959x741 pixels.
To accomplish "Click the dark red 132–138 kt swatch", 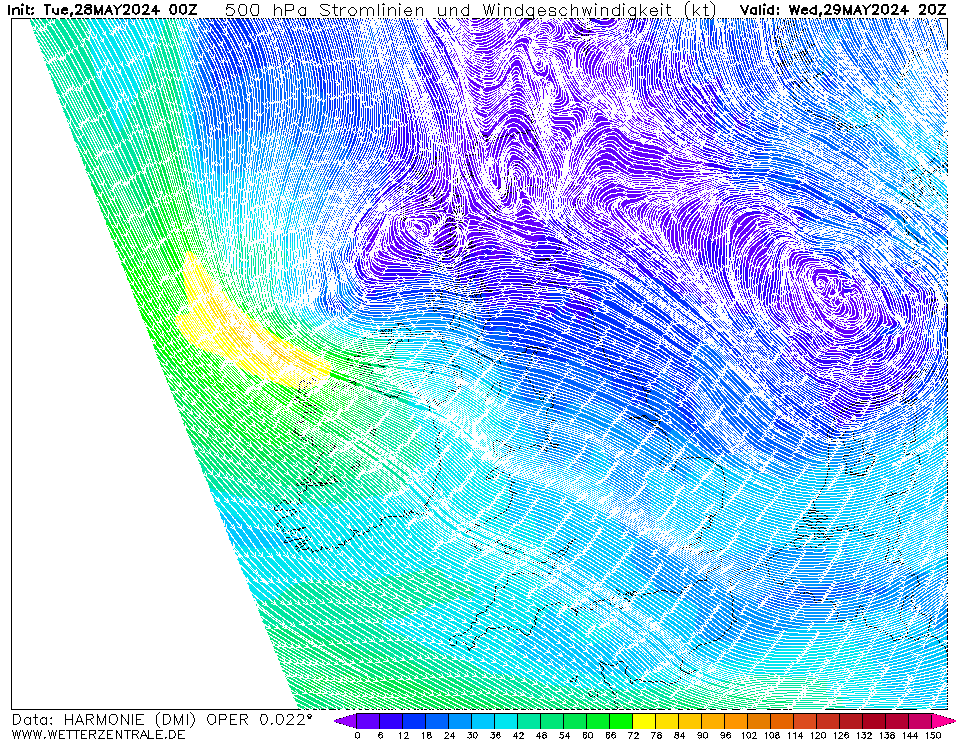I will click(875, 721).
